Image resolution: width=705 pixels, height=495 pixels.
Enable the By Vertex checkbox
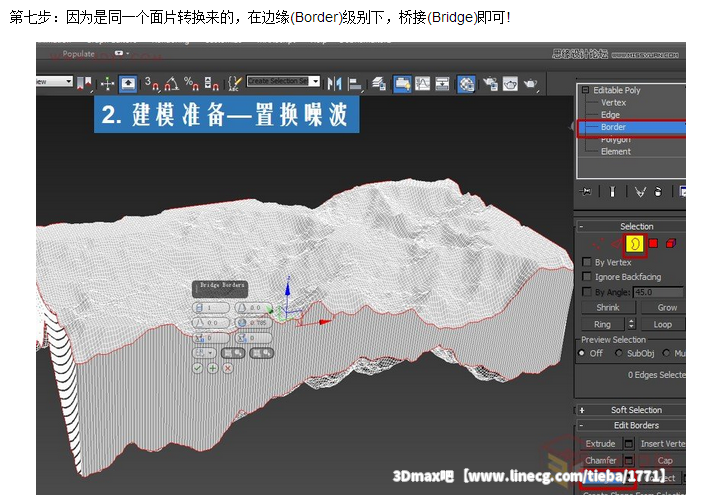(587, 262)
